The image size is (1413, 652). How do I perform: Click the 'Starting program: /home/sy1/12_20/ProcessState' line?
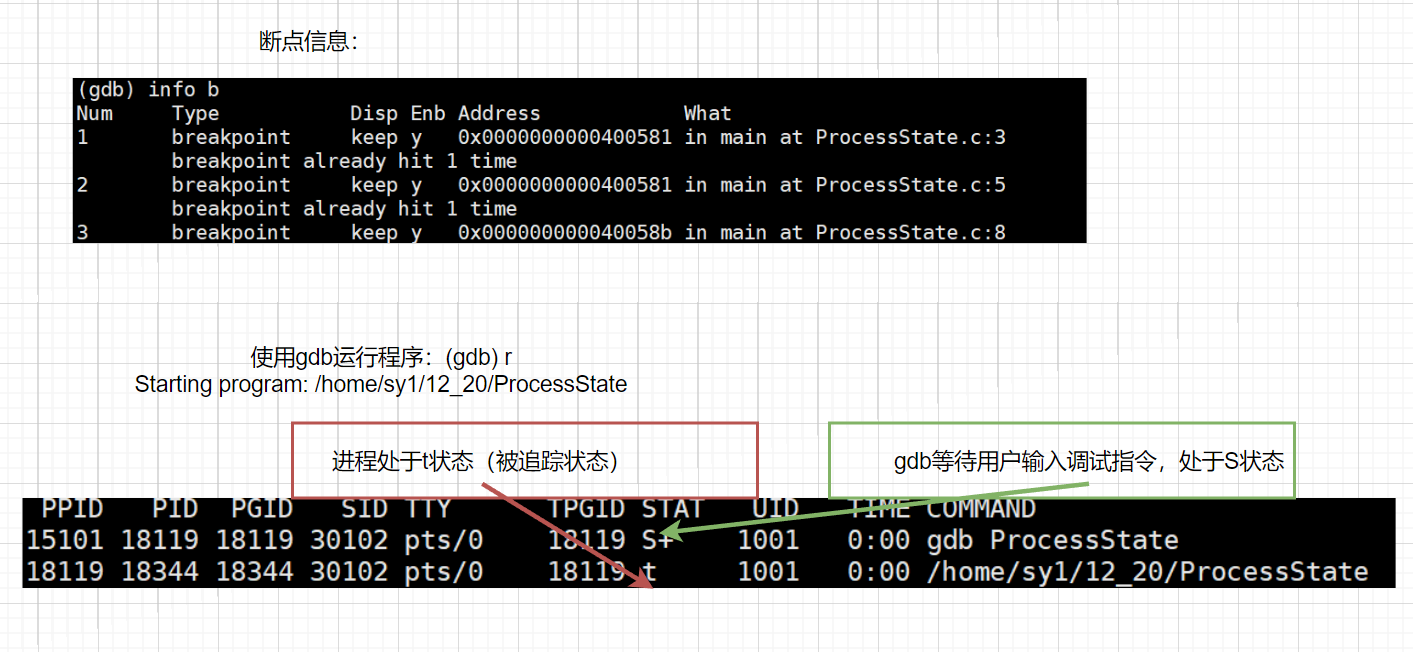tap(381, 384)
